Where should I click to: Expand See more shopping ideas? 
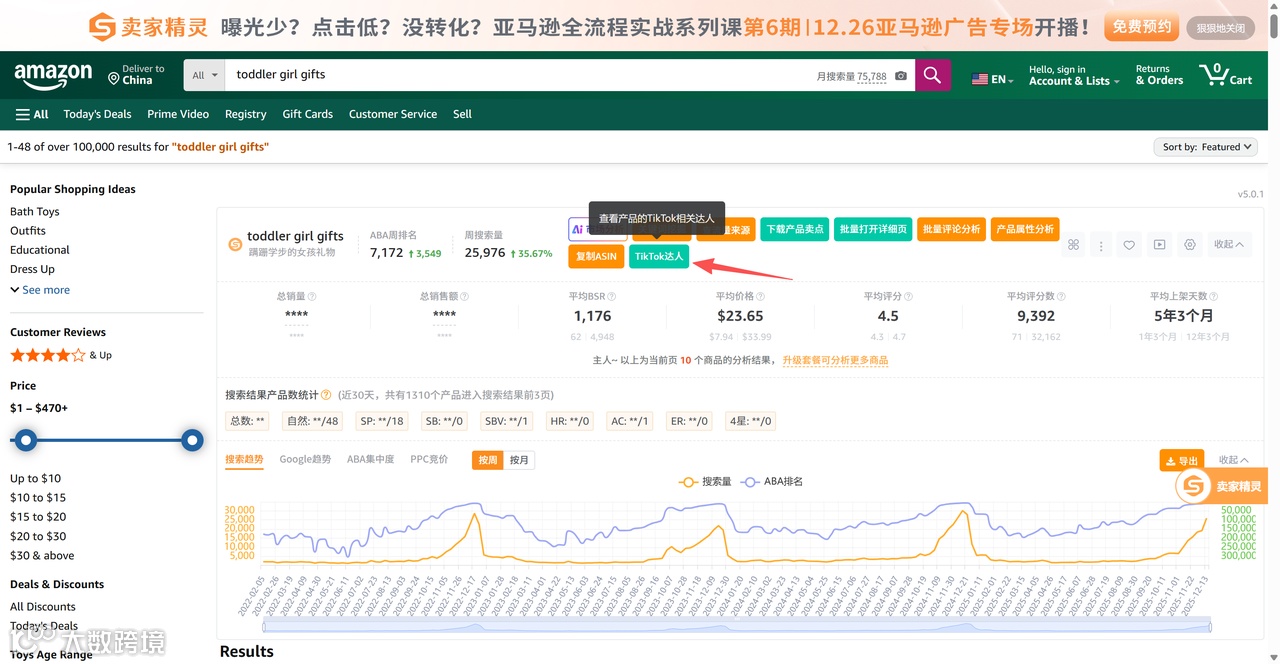(40, 290)
